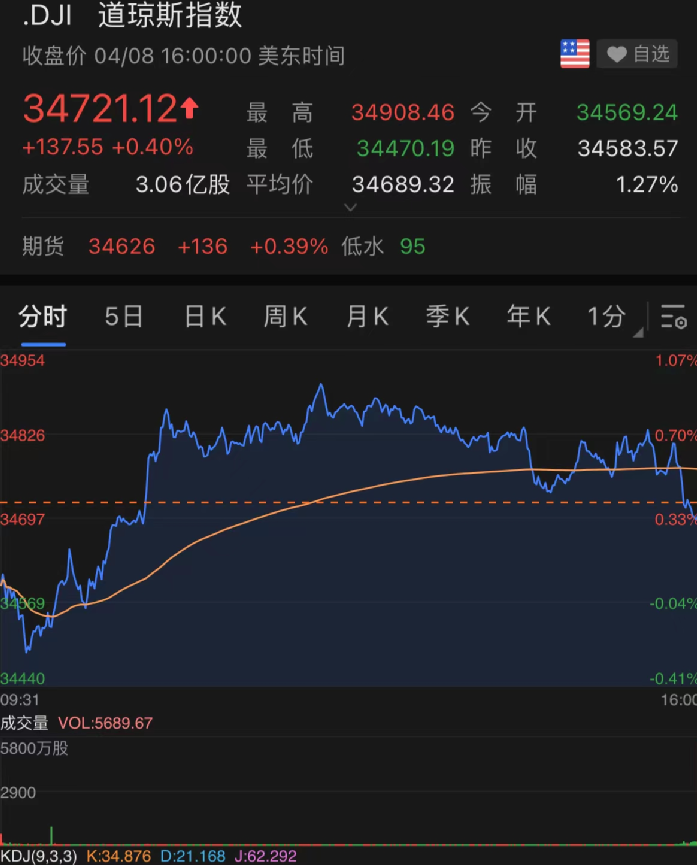The height and width of the screenshot is (865, 697).
Task: Tap today's open 34569.24
Action: (627, 113)
